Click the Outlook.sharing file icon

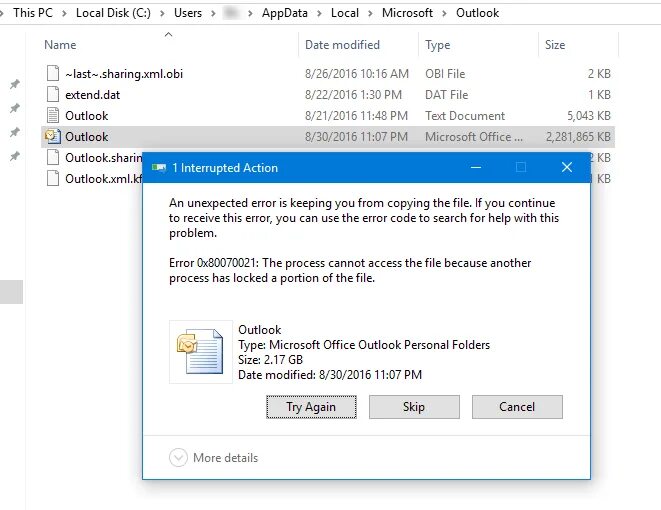click(x=53, y=158)
